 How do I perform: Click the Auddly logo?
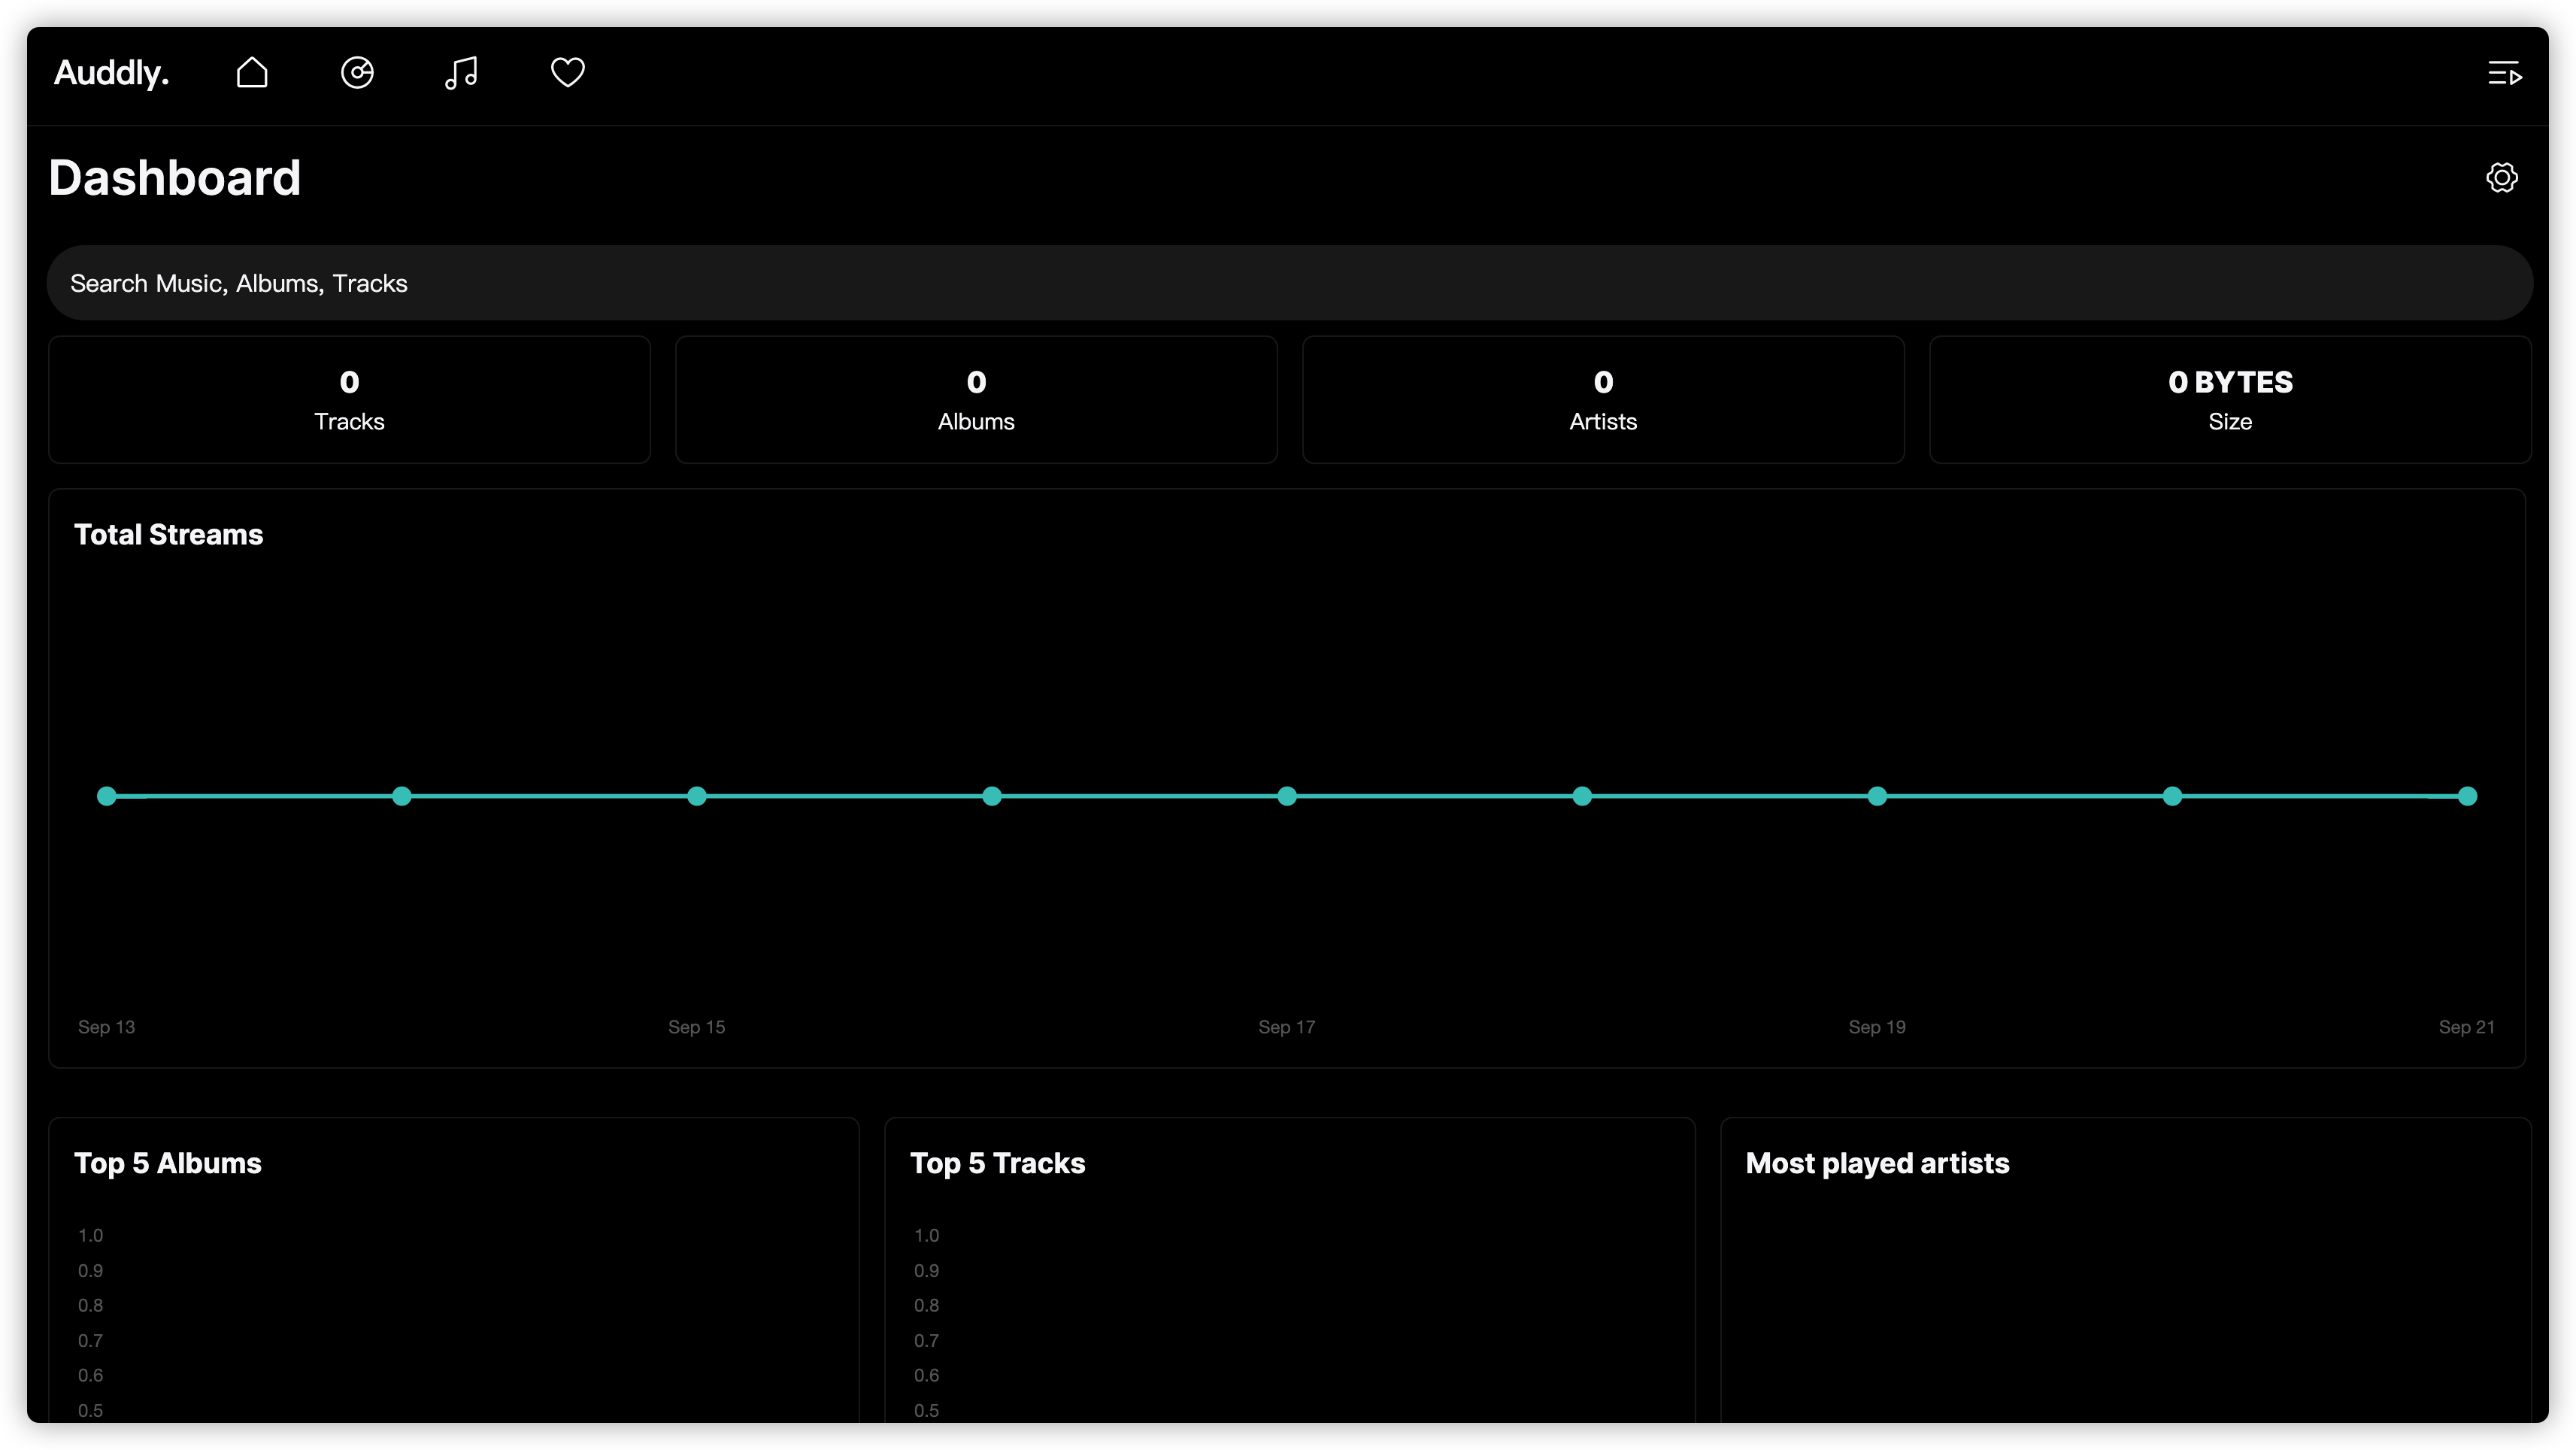(111, 73)
